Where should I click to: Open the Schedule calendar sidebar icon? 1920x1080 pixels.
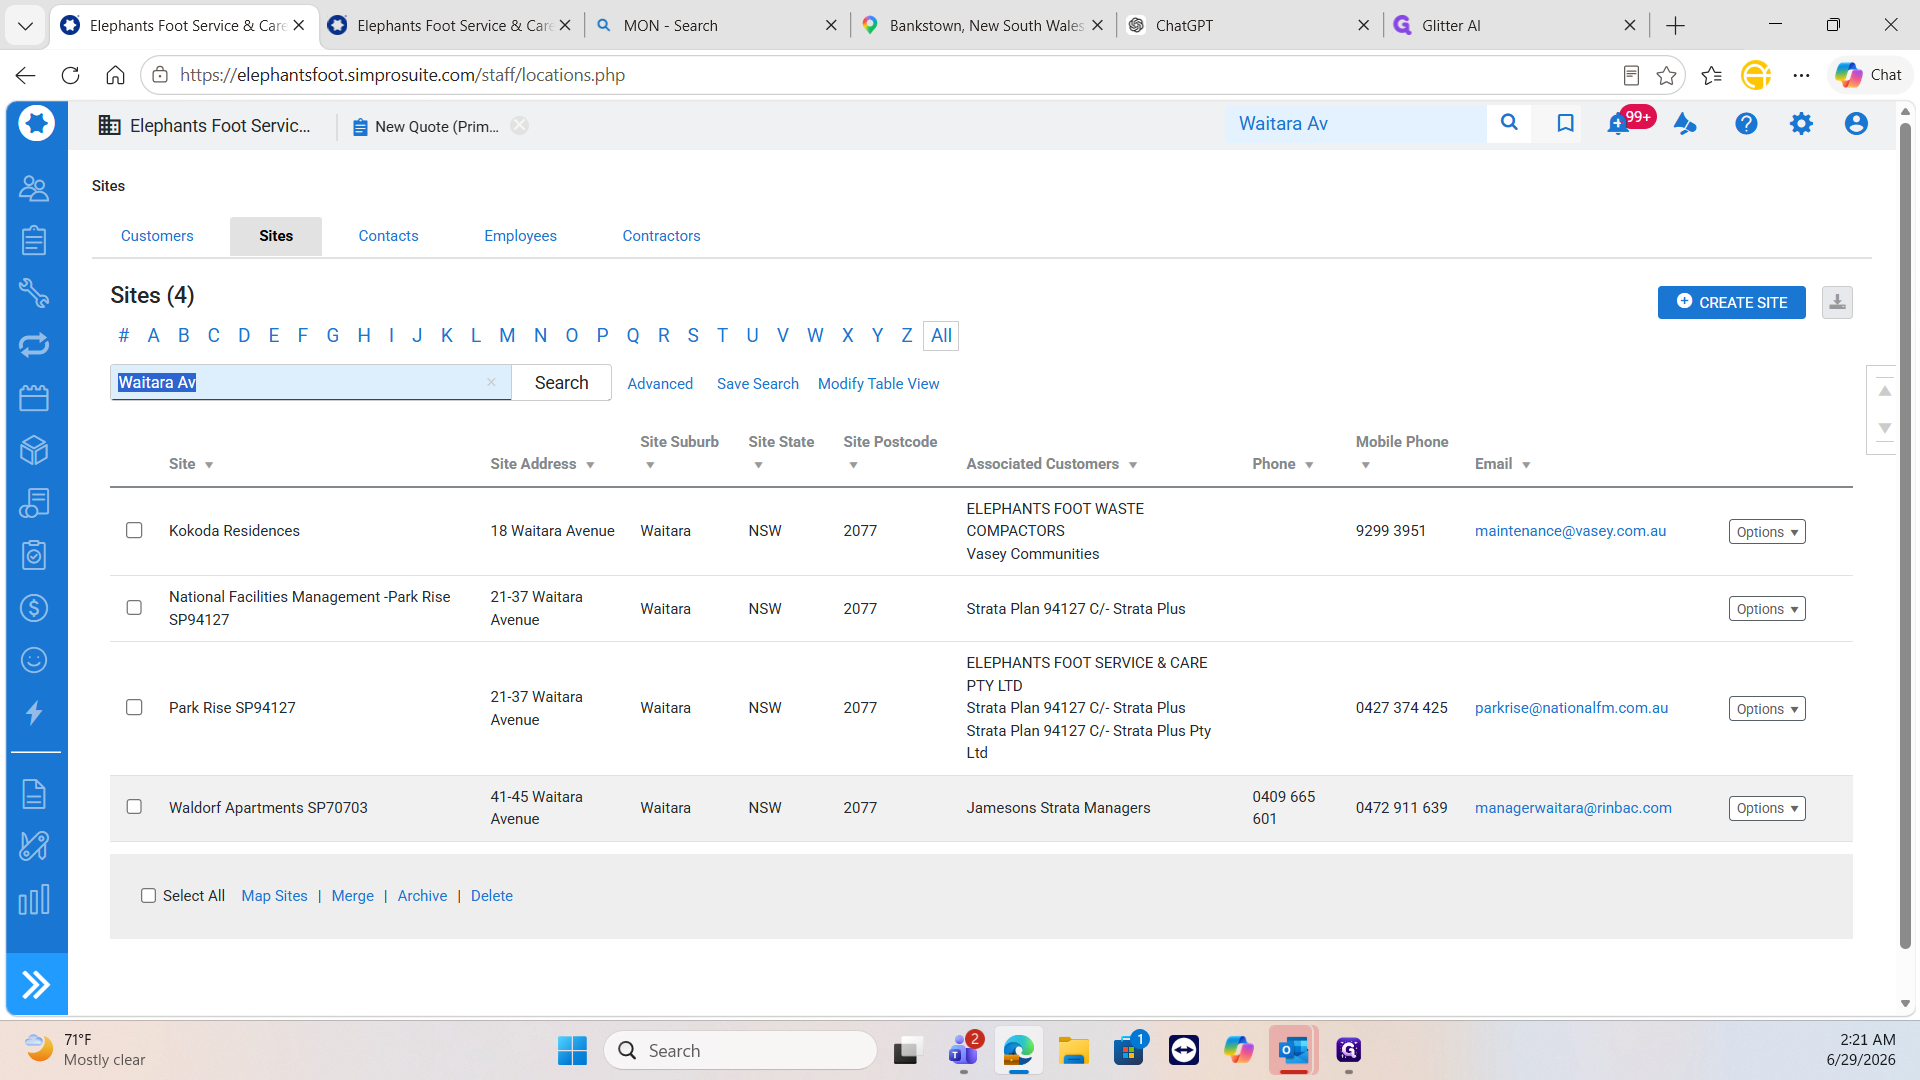[34, 398]
